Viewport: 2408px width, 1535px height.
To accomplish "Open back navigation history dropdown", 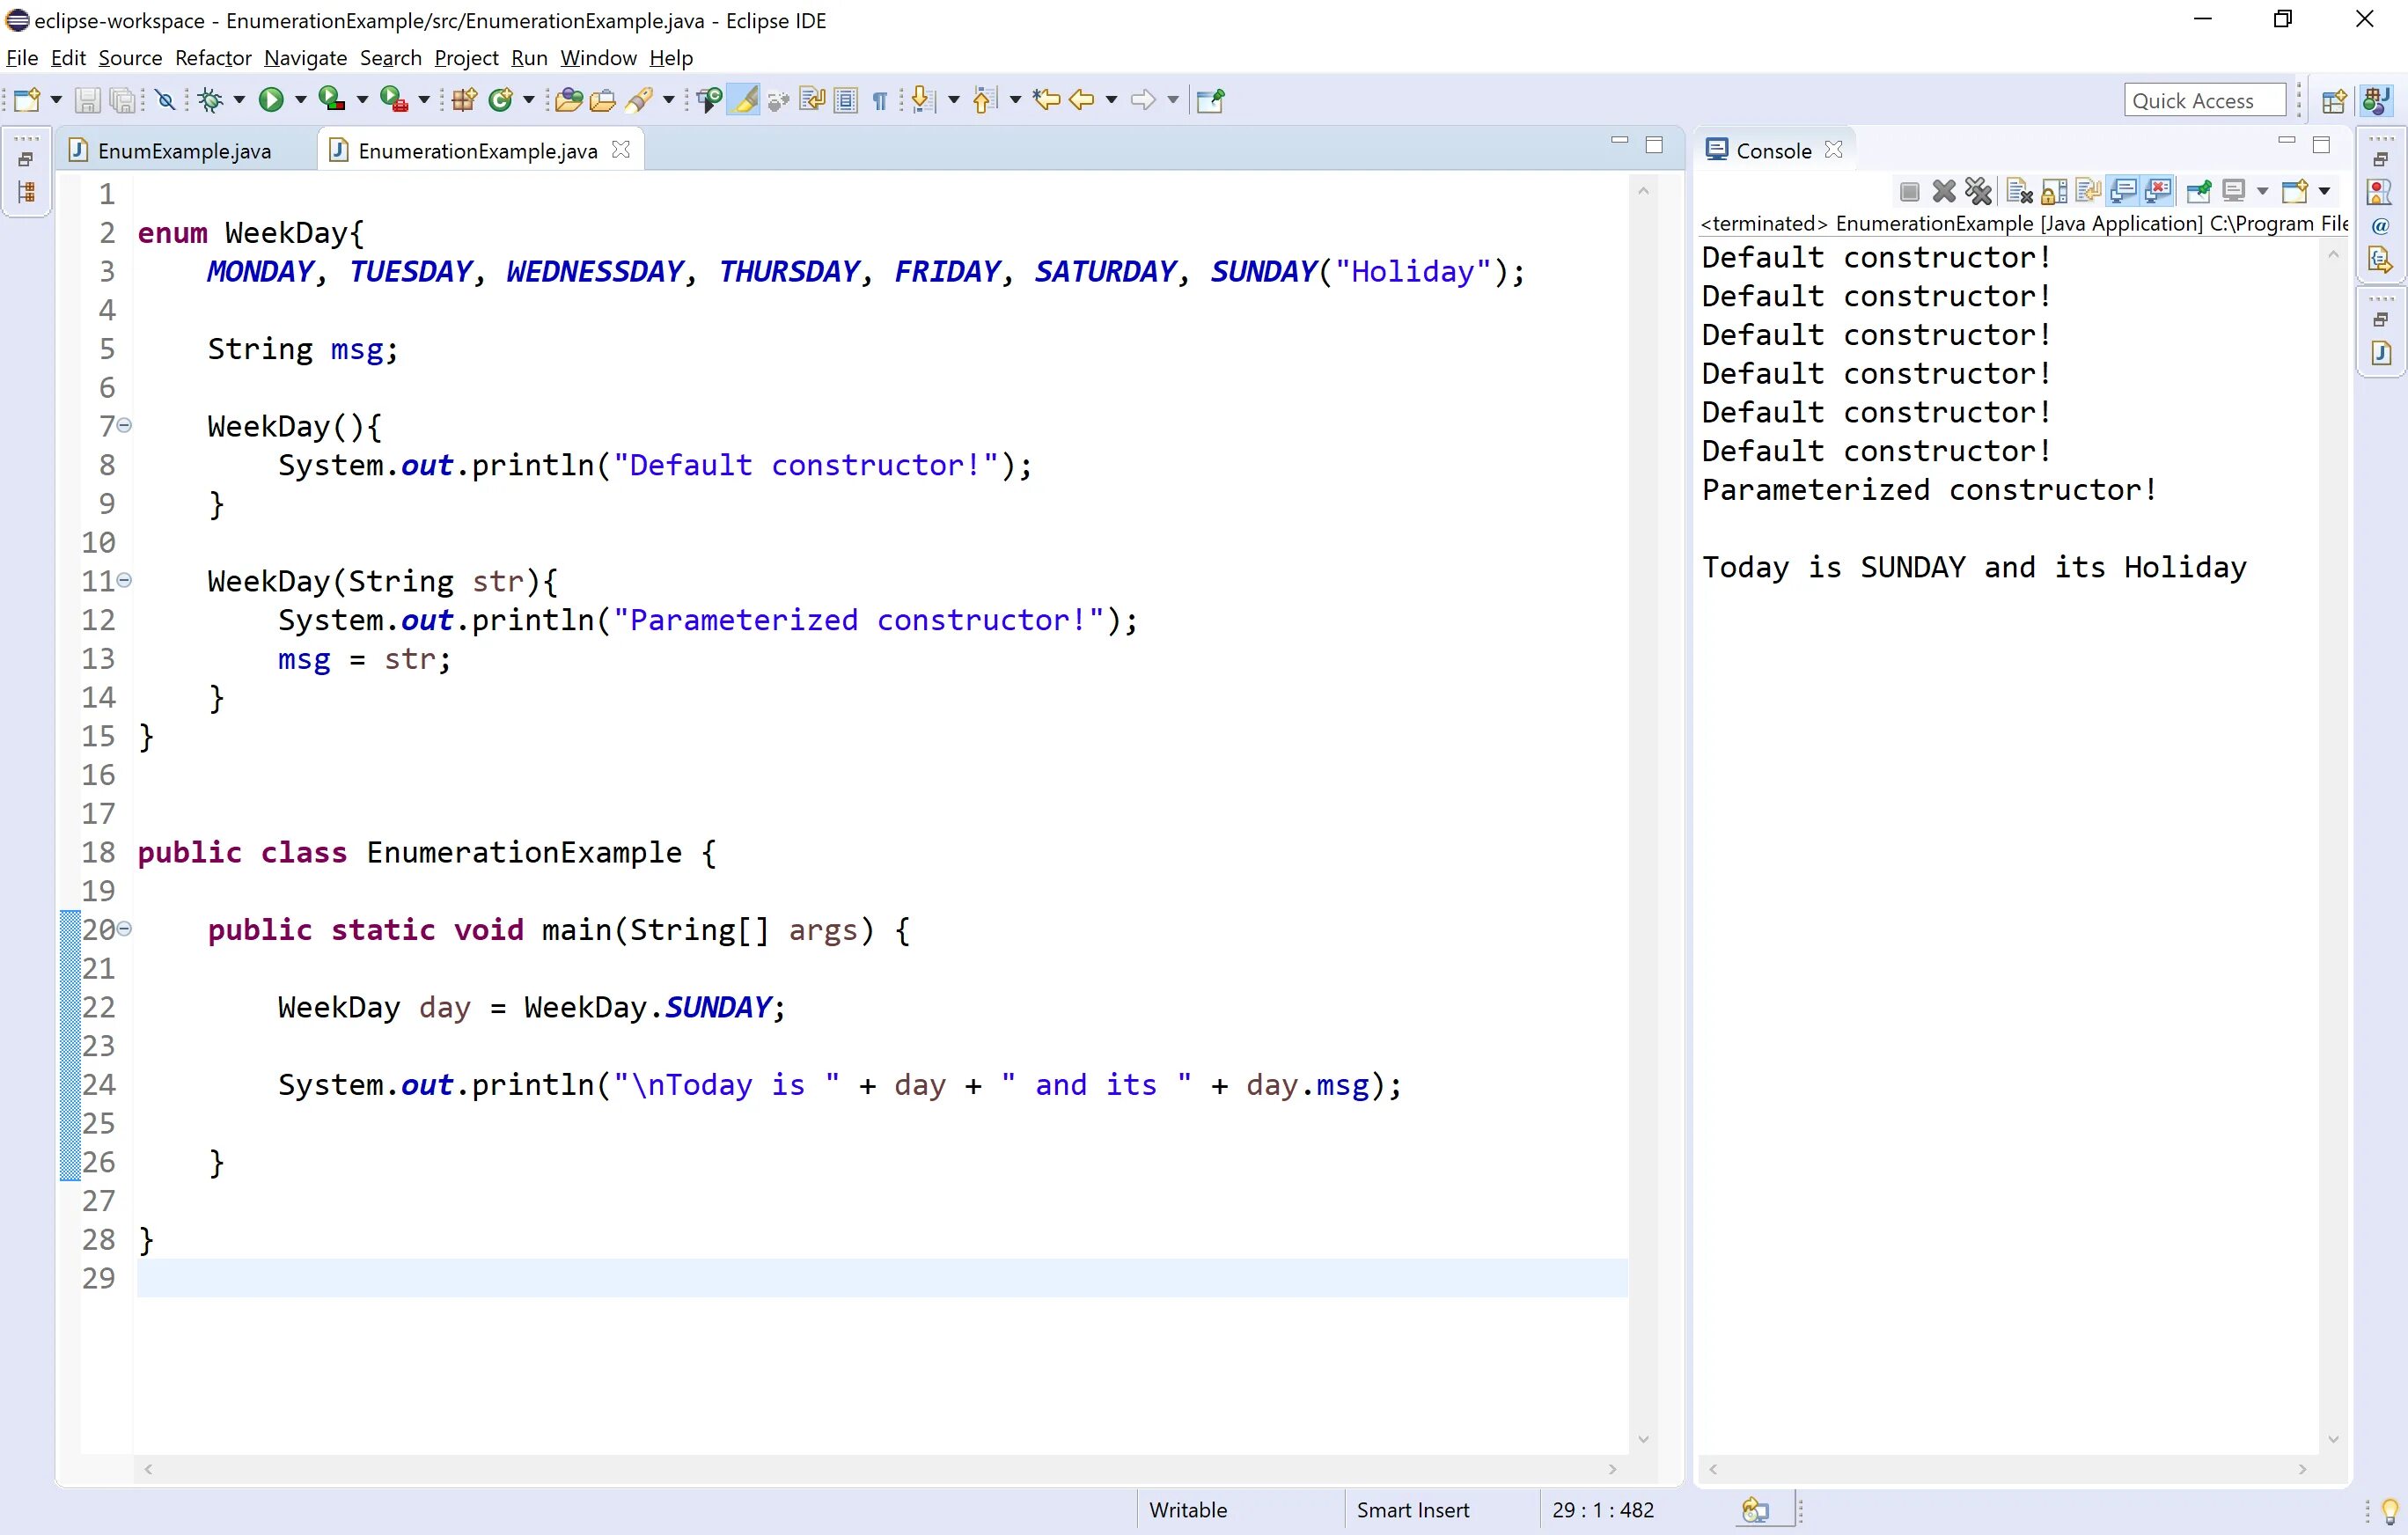I will [x=1112, y=100].
